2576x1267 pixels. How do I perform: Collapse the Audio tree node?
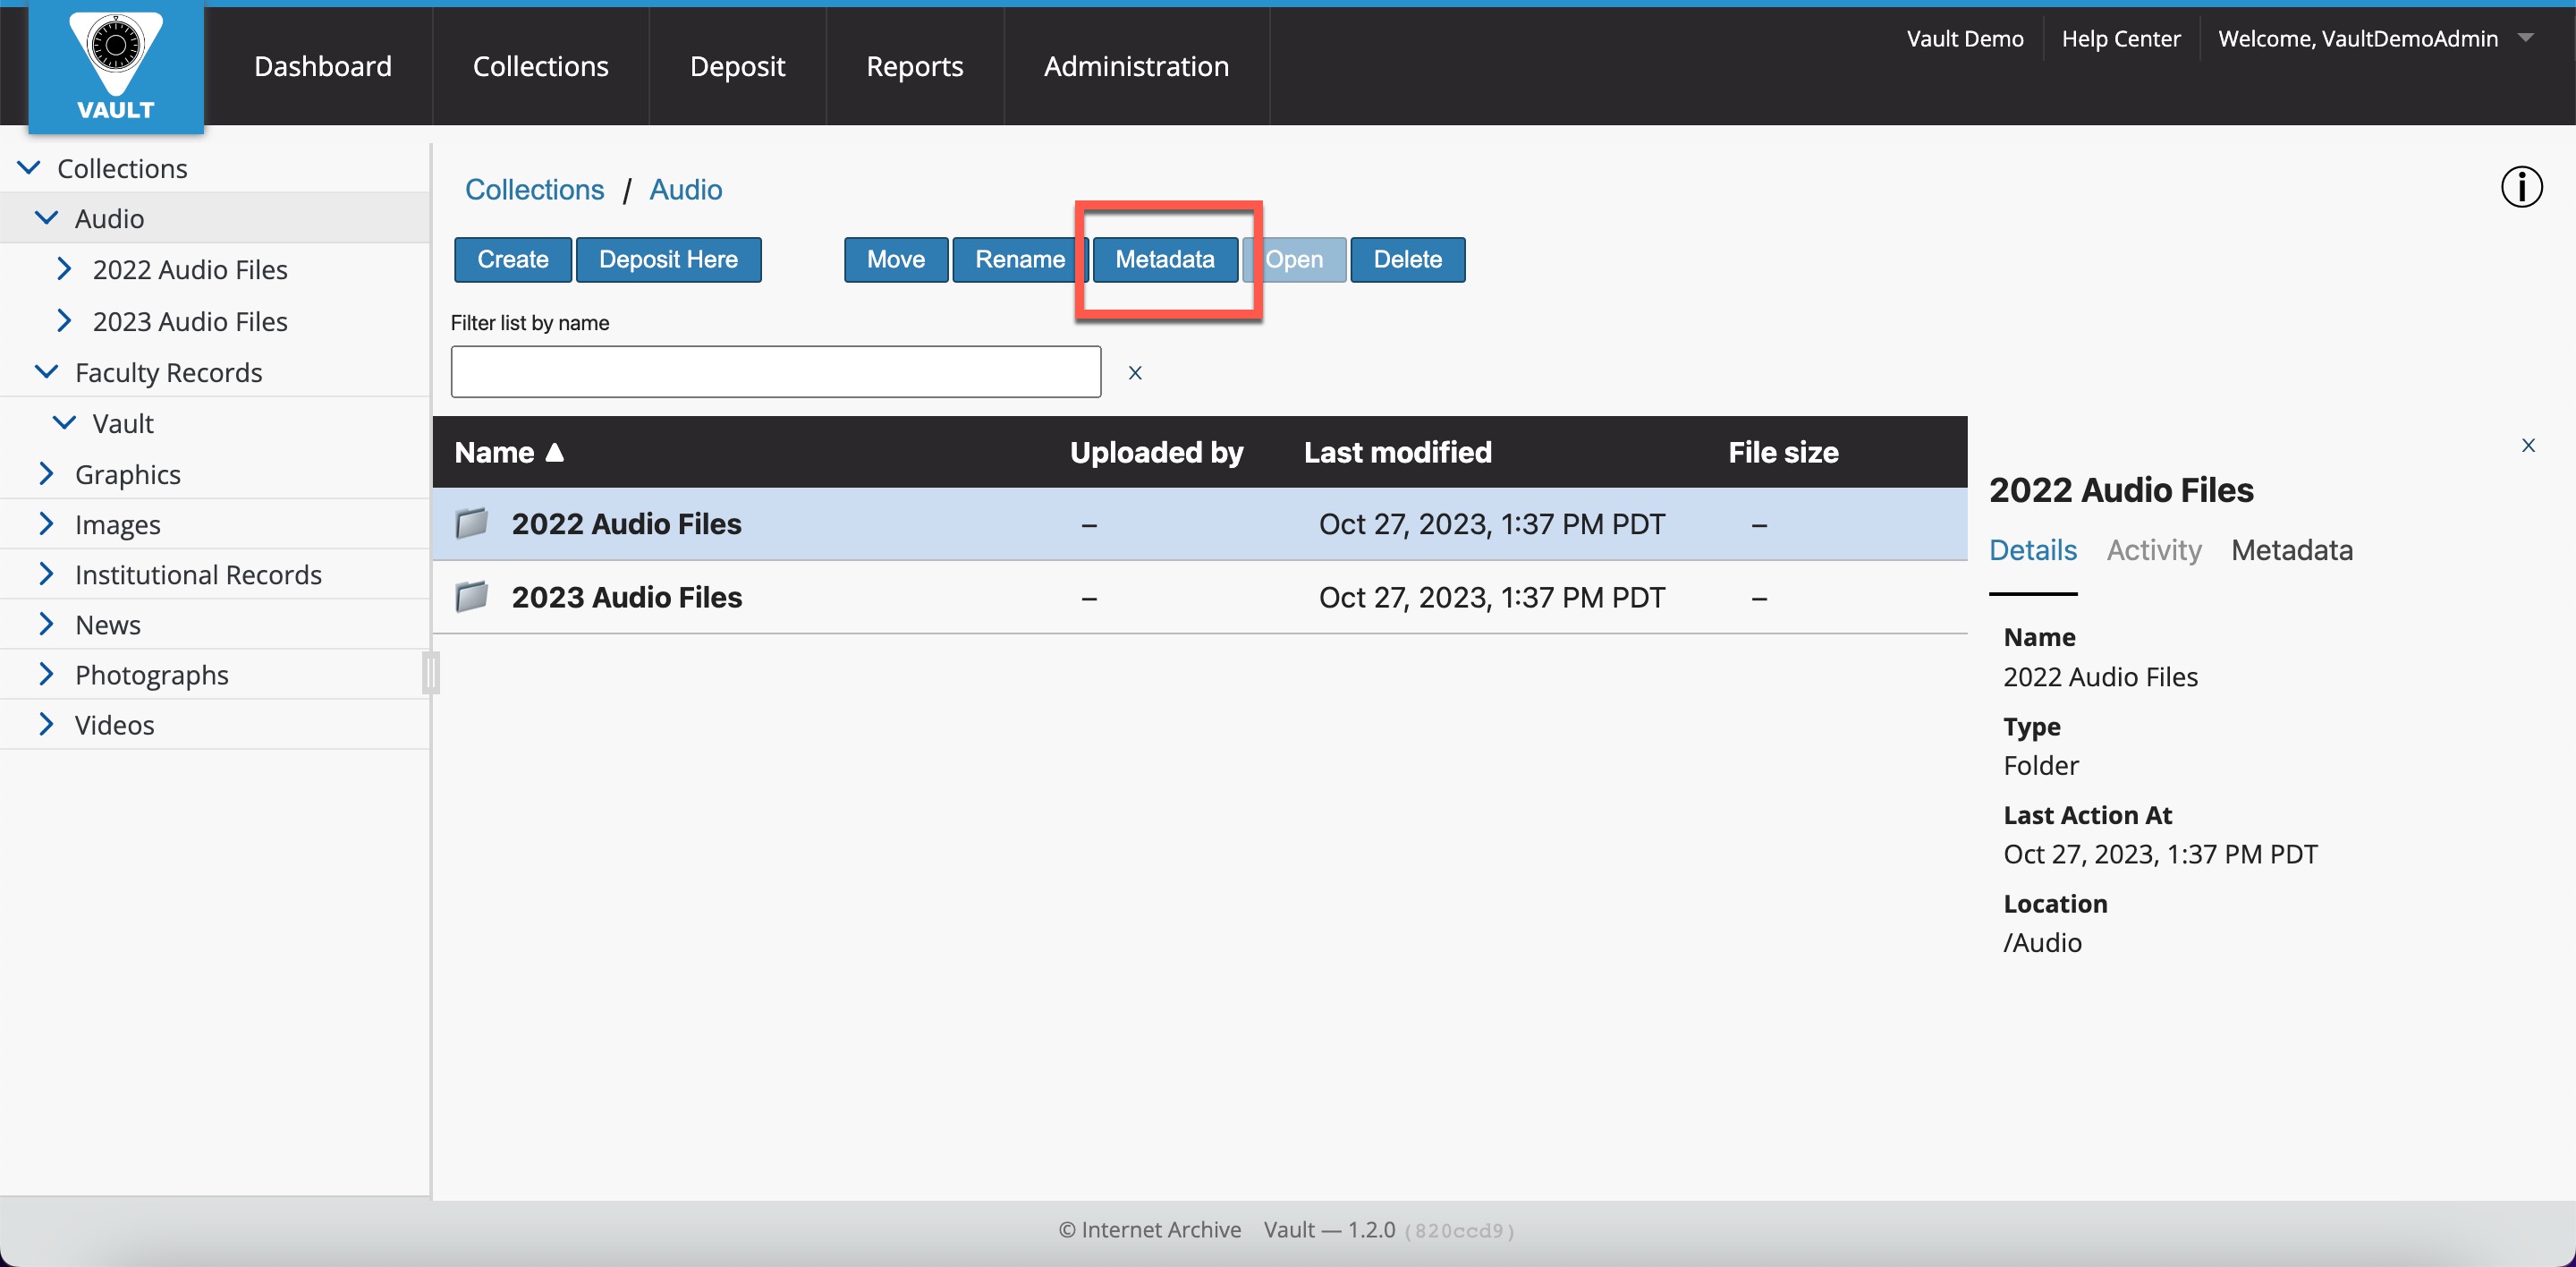coord(46,218)
